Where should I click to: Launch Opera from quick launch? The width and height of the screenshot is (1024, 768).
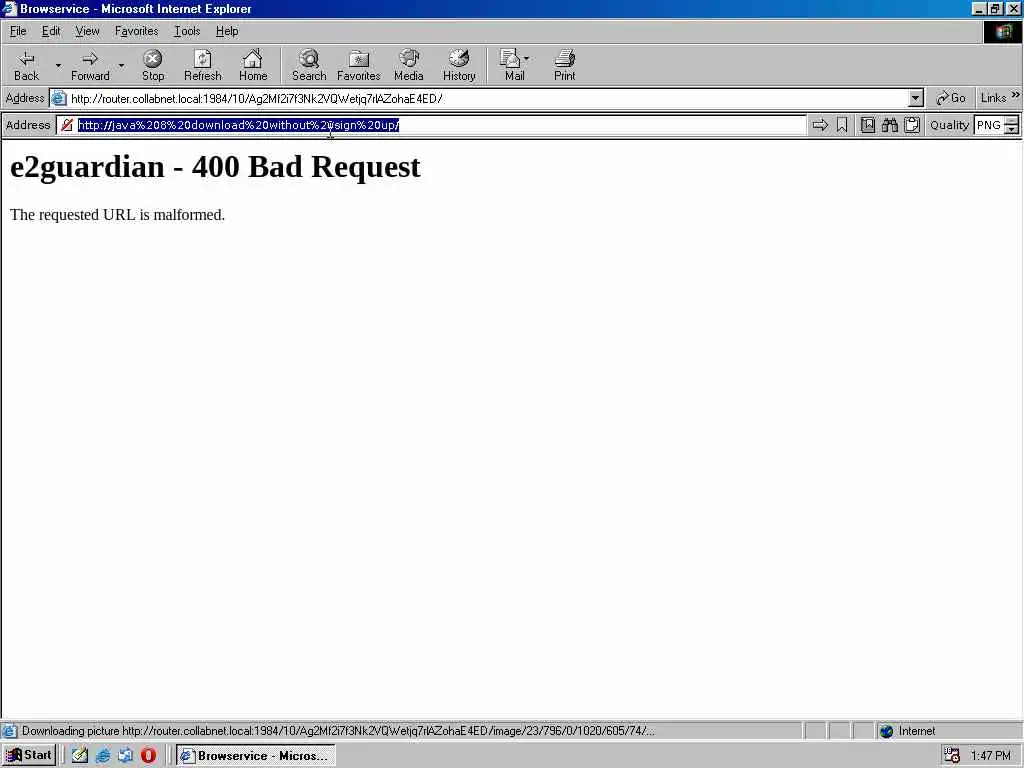point(148,756)
